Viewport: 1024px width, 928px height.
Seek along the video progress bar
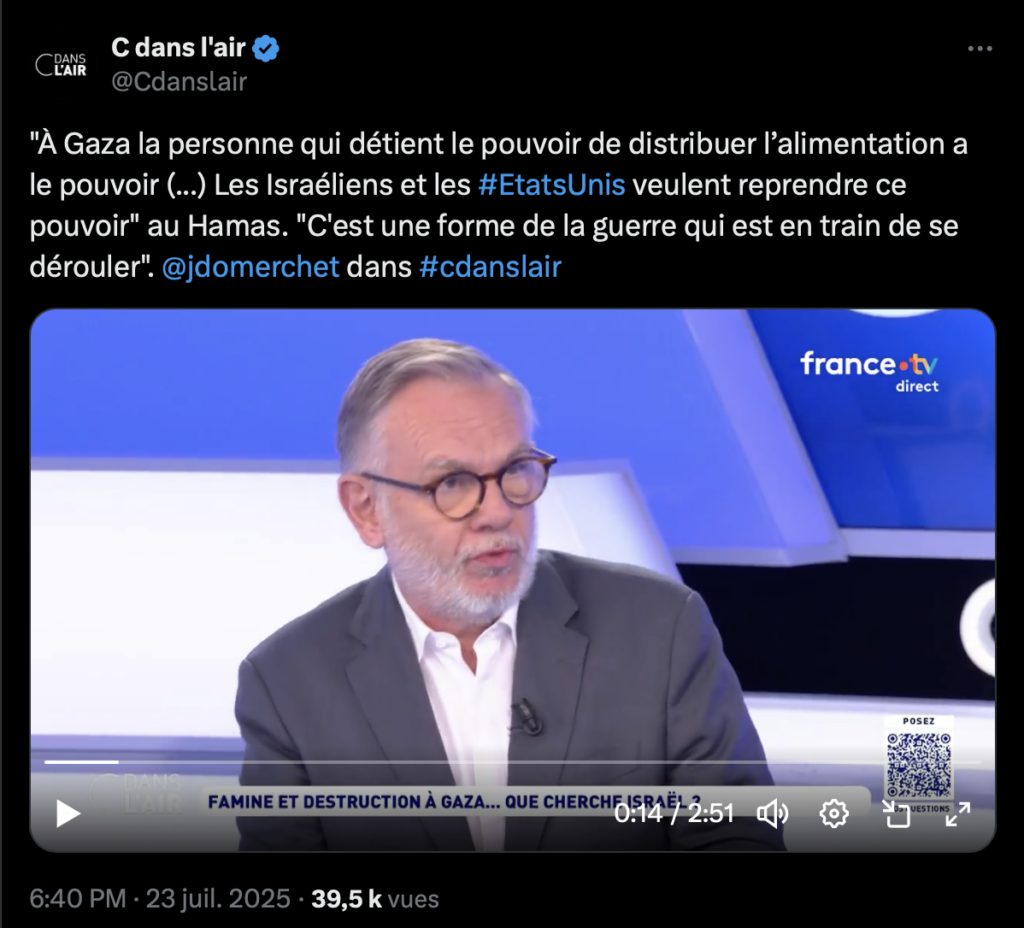point(512,762)
